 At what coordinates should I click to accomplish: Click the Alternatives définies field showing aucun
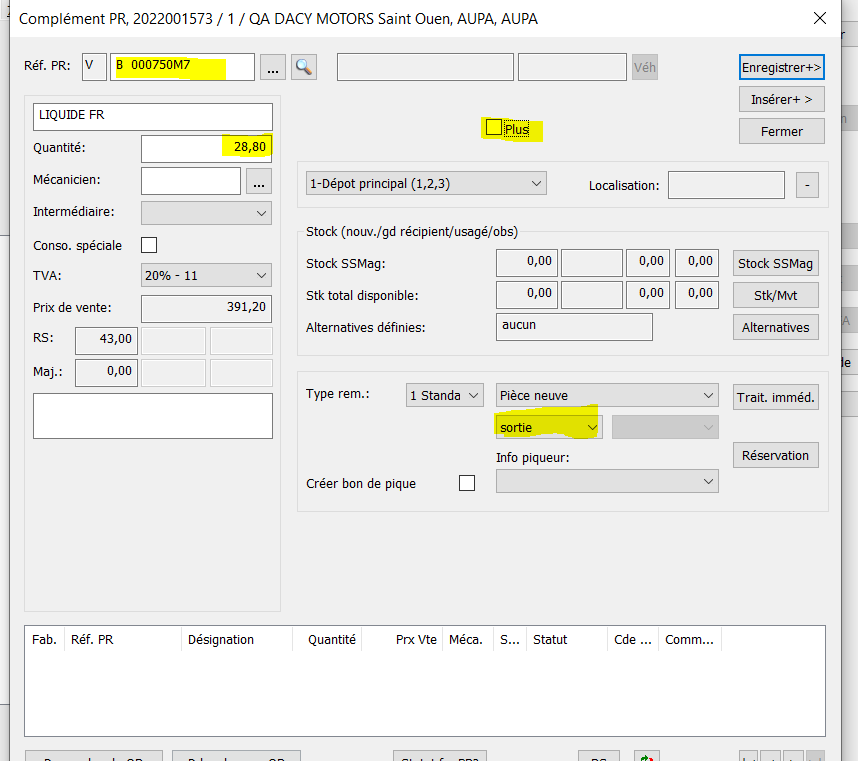click(x=574, y=327)
